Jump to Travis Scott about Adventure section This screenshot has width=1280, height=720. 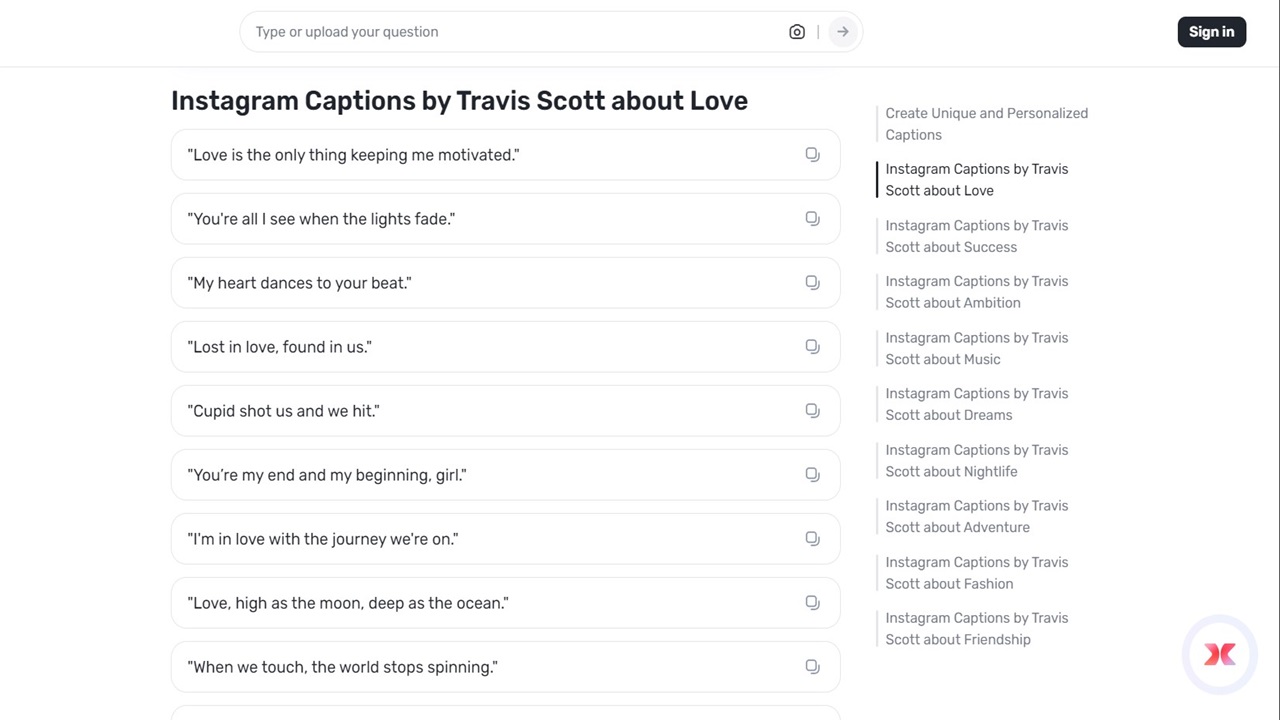[x=976, y=516]
